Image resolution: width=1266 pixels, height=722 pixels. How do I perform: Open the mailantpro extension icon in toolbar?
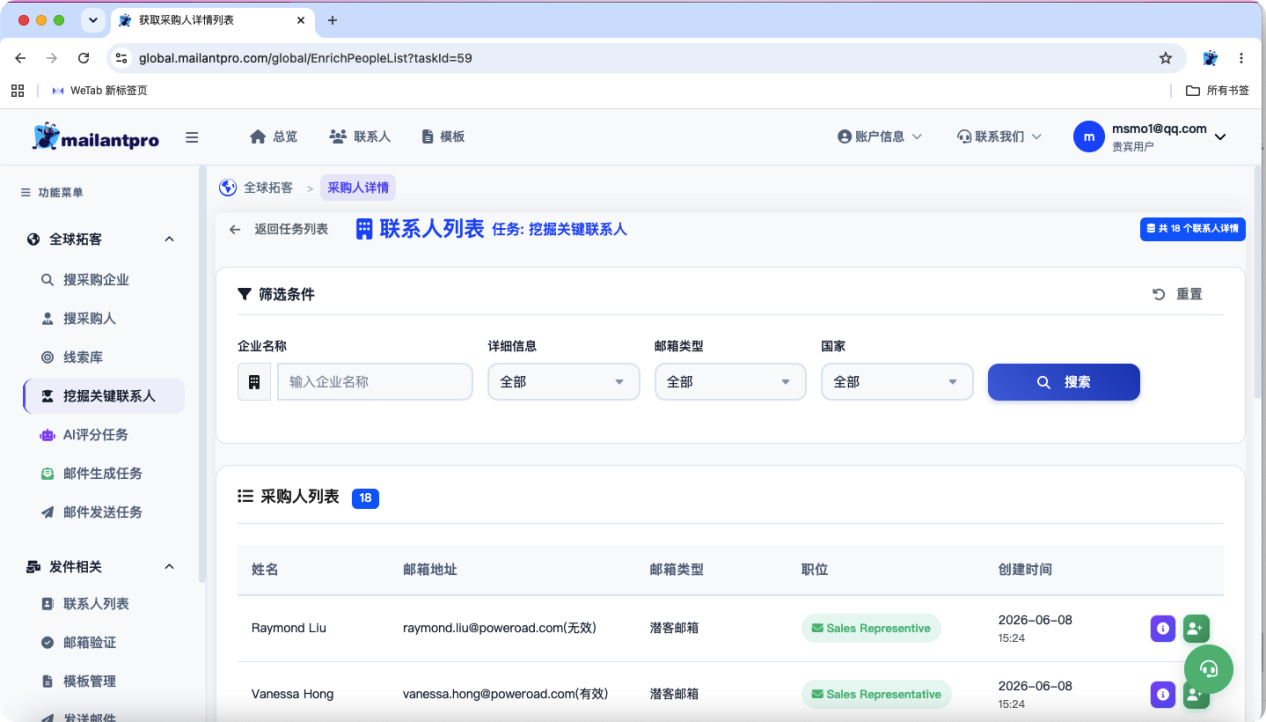[1210, 58]
